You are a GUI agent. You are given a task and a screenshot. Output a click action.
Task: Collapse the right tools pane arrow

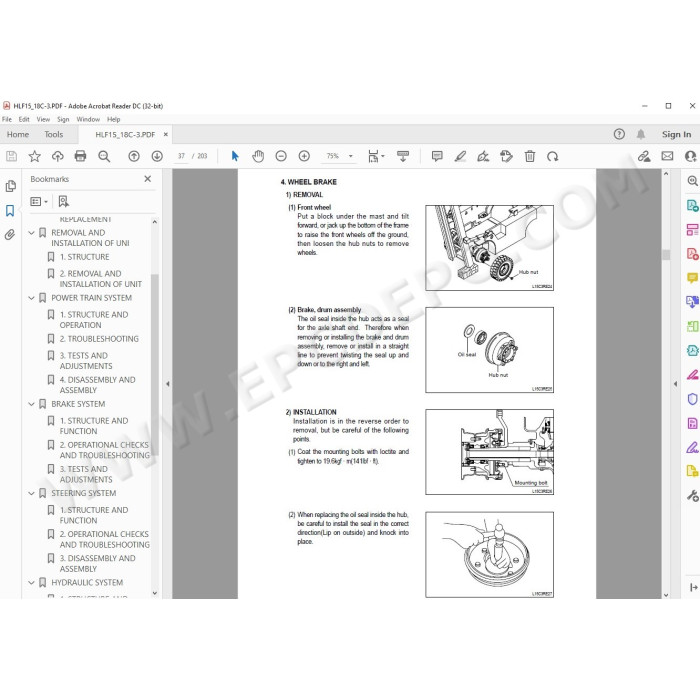point(675,384)
